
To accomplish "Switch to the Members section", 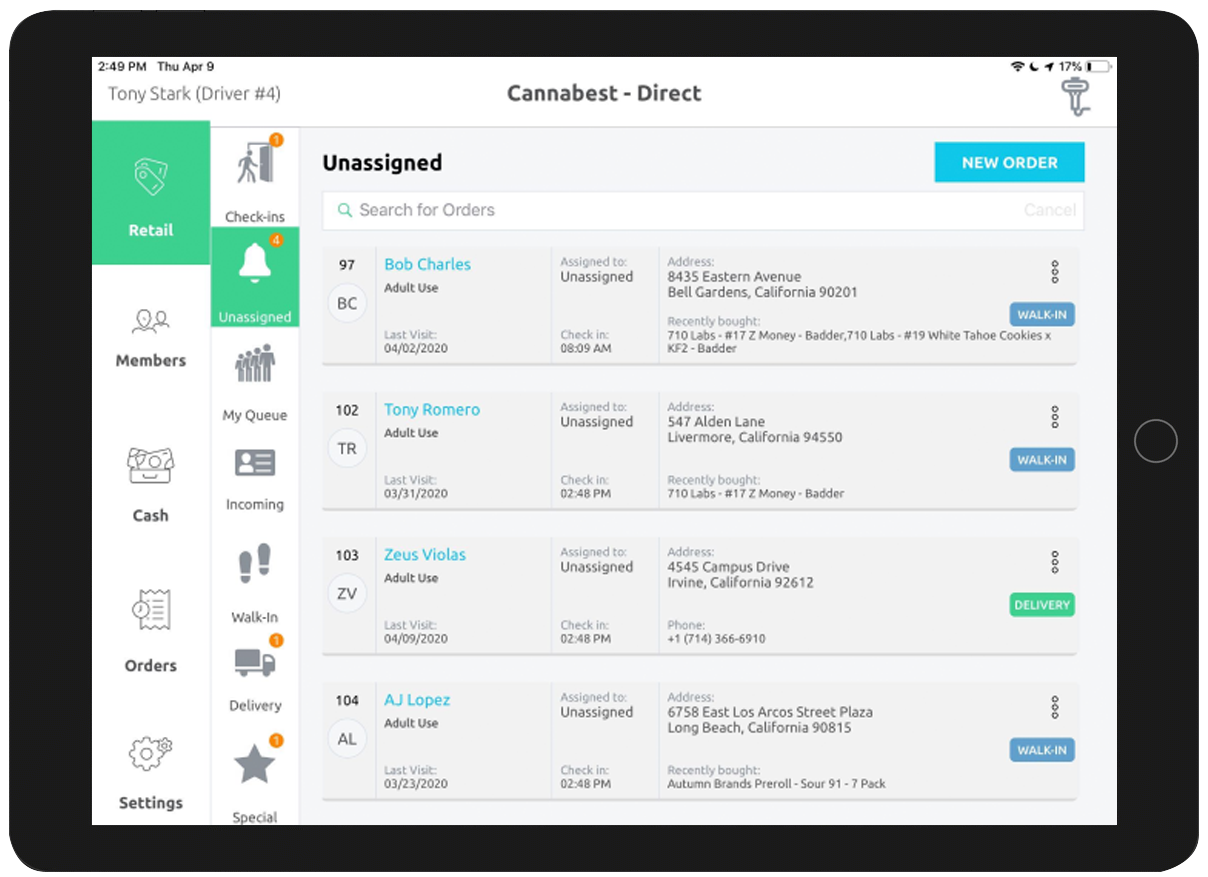I will 150,335.
